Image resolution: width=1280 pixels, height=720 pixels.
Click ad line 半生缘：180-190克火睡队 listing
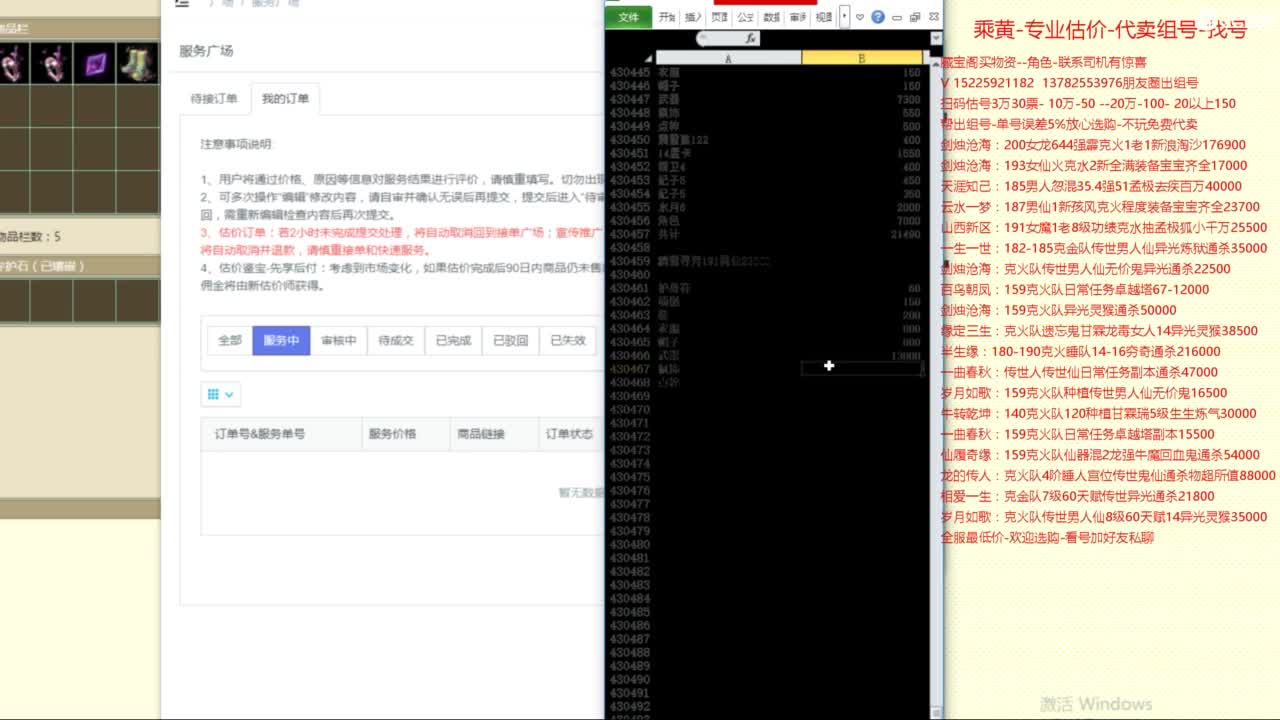pyautogui.click(x=1080, y=351)
